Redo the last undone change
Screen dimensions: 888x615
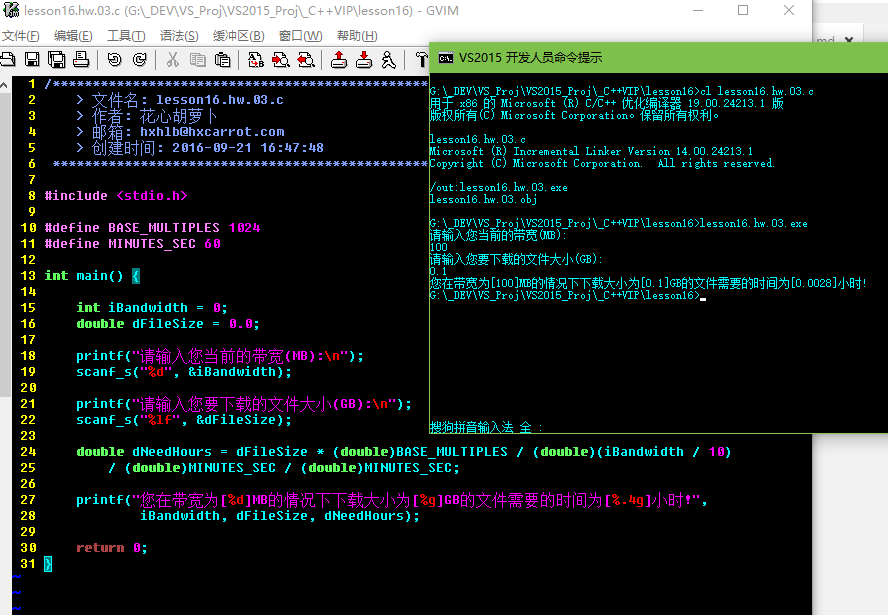tap(137, 60)
